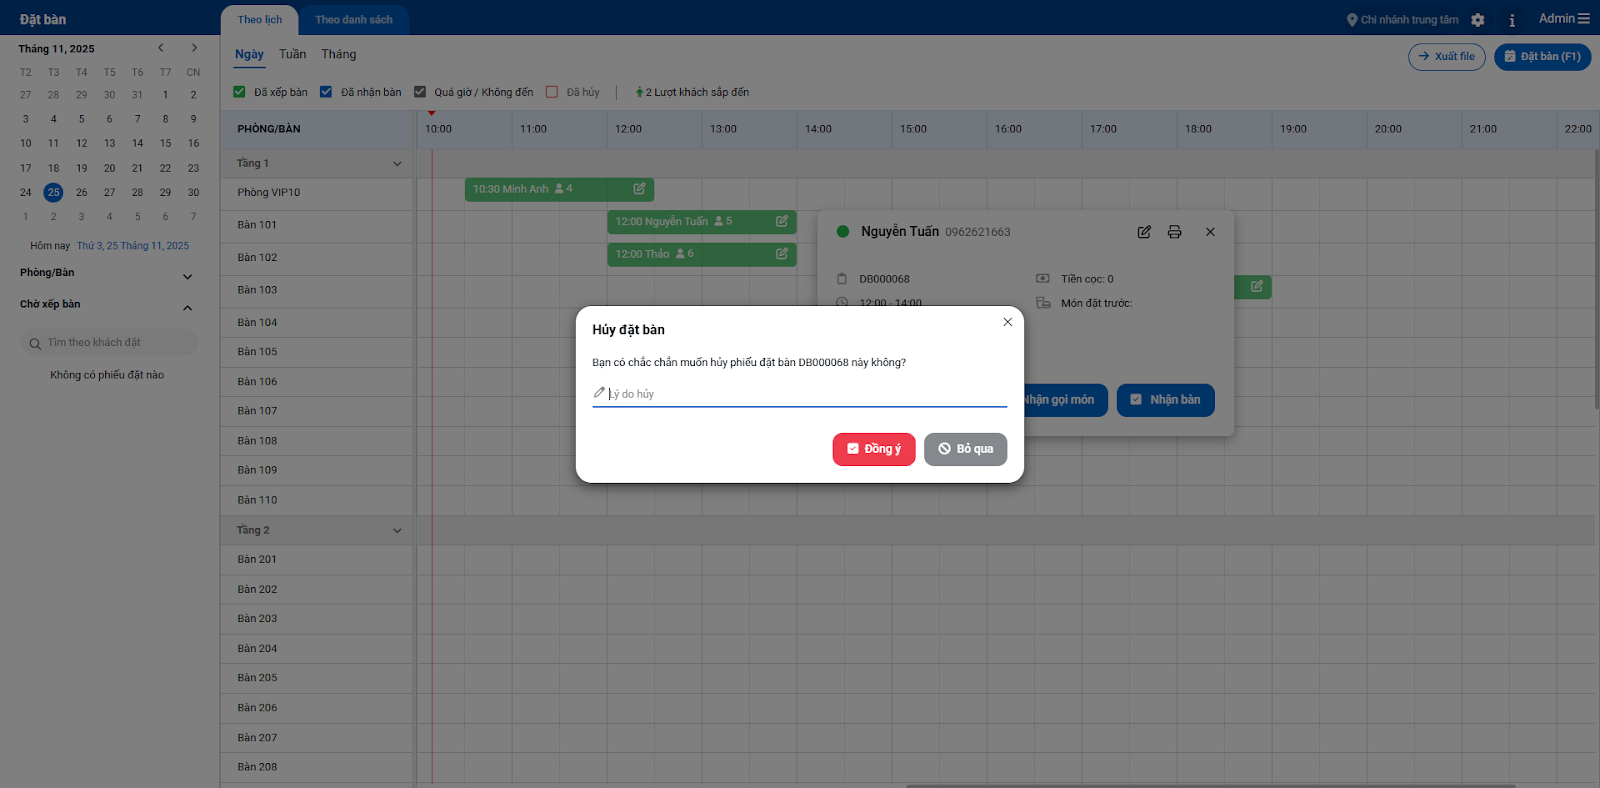Click the Bỏ qua button
The height and width of the screenshot is (788, 1600).
click(x=965, y=449)
